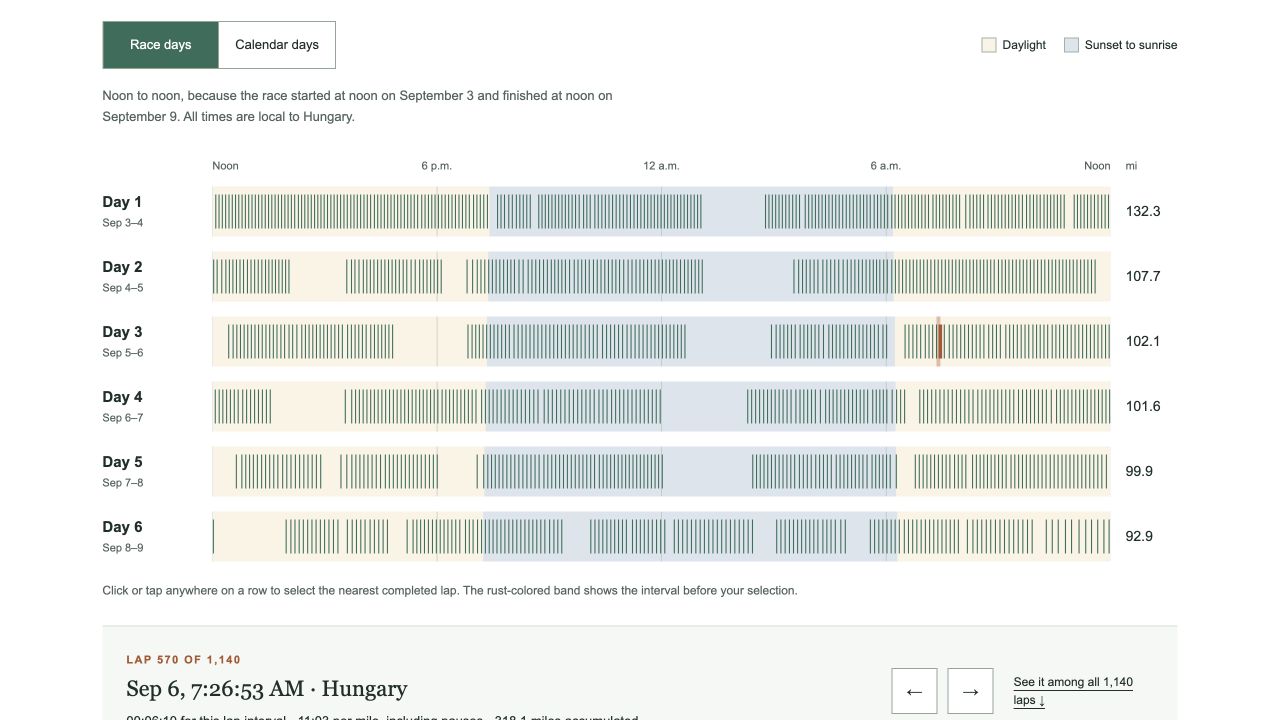
Task: Click the 101.6 miles value for Day 4
Action: pyautogui.click(x=1143, y=406)
